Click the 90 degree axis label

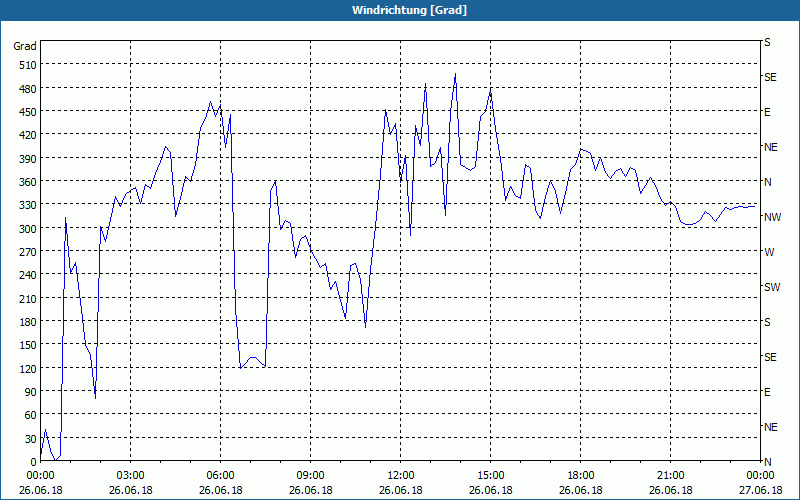(x=31, y=392)
